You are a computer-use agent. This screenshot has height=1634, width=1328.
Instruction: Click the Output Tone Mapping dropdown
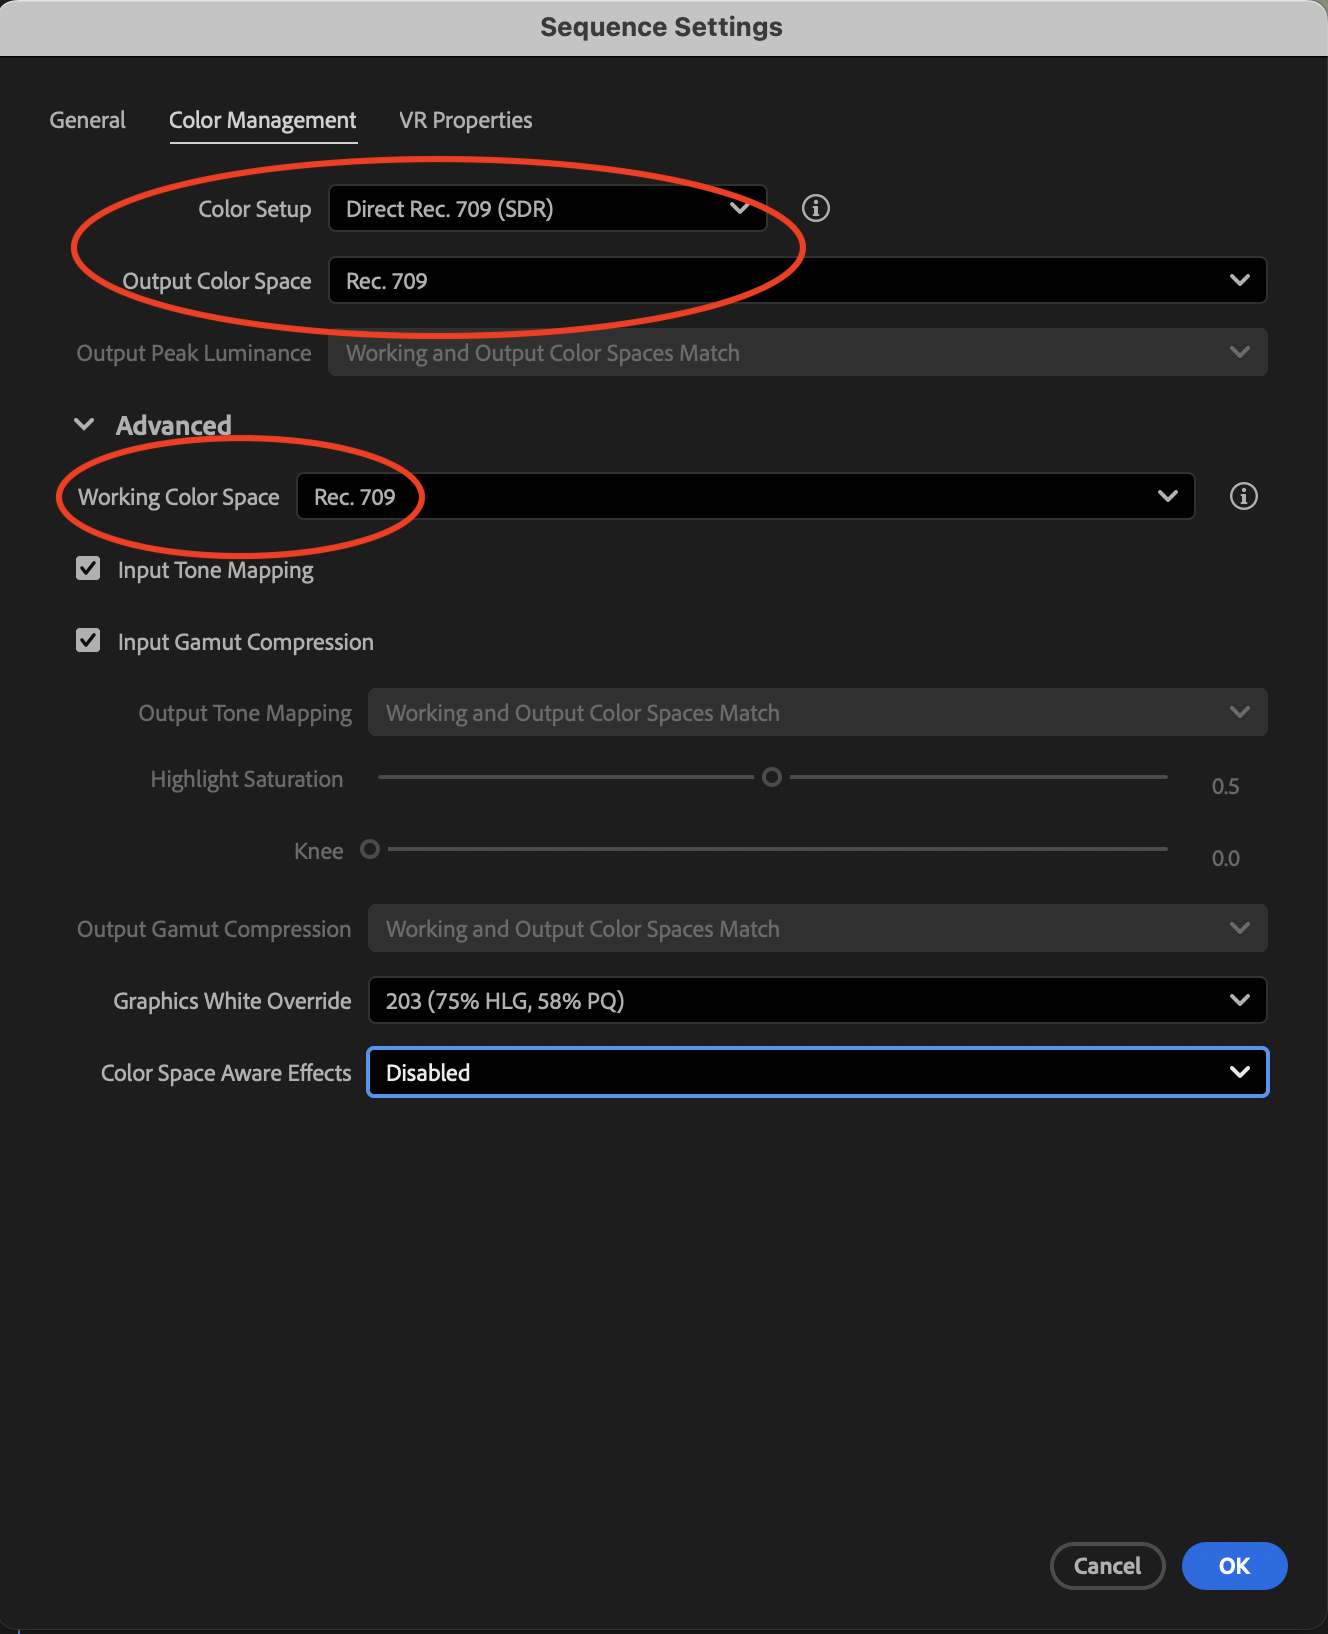(x=817, y=712)
